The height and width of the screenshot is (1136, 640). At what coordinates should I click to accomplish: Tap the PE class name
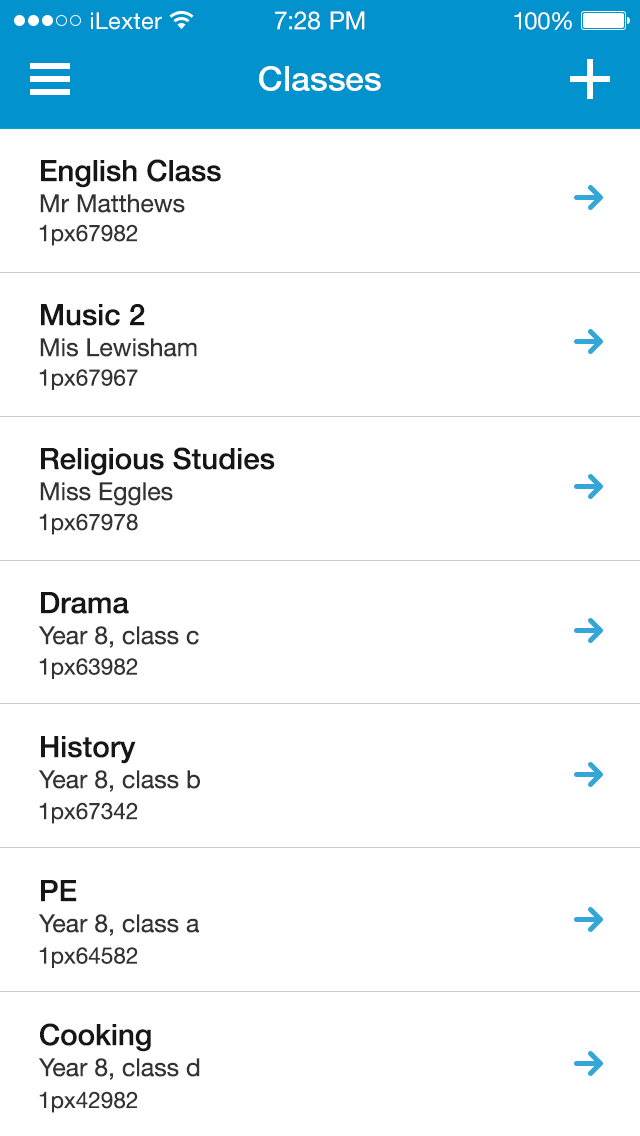(58, 891)
